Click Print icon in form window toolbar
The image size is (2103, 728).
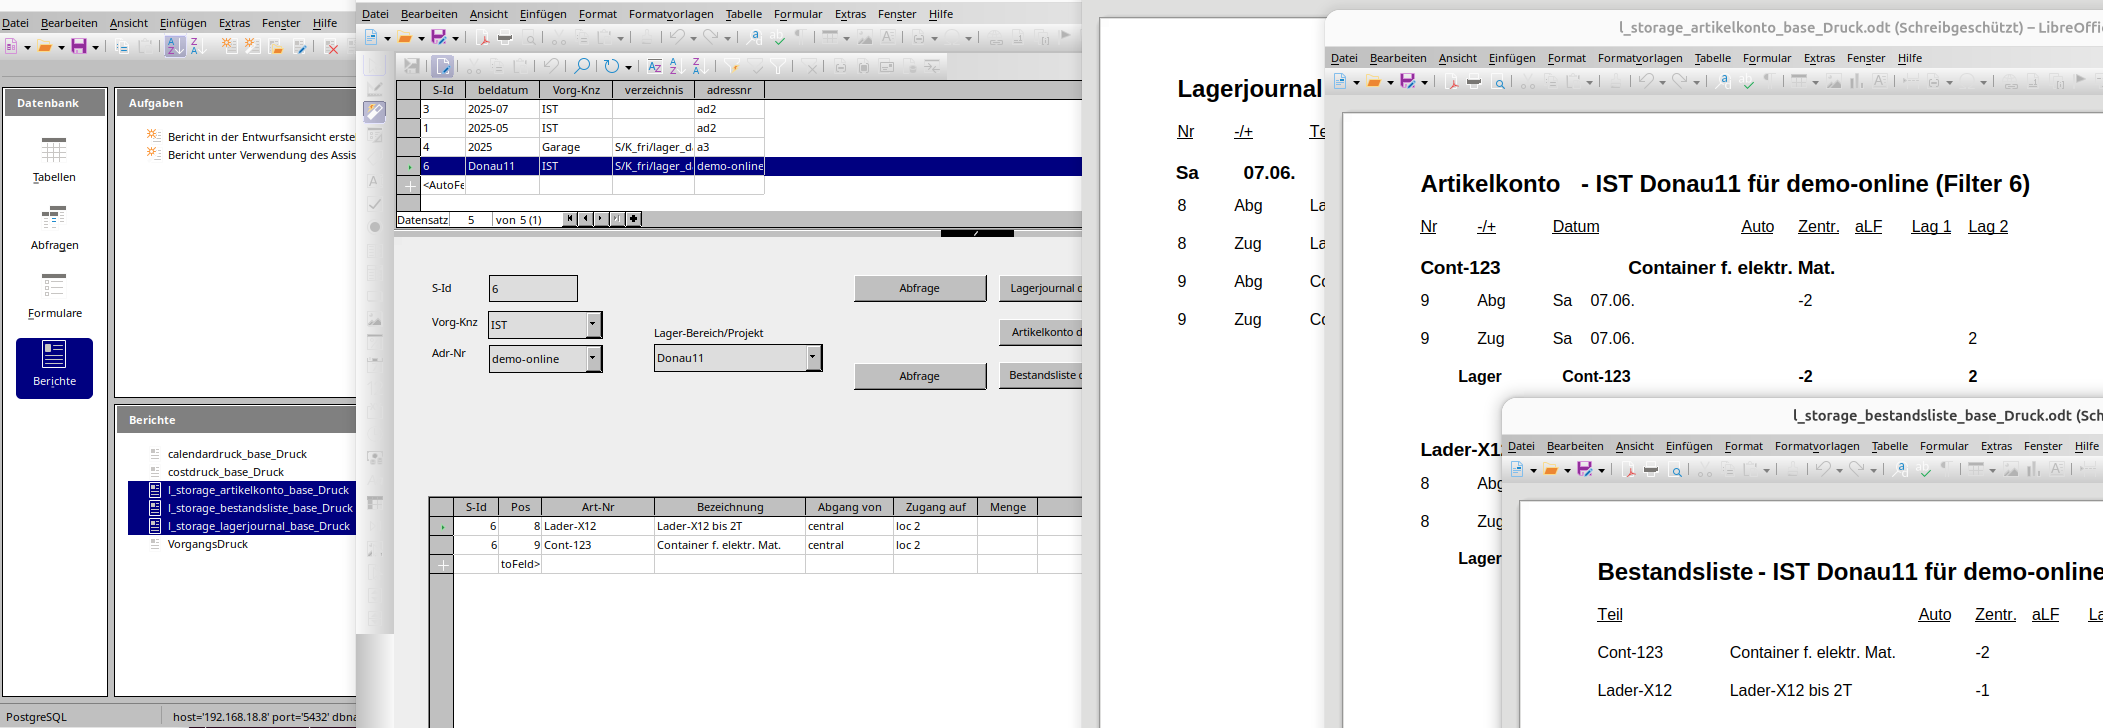coord(506,38)
